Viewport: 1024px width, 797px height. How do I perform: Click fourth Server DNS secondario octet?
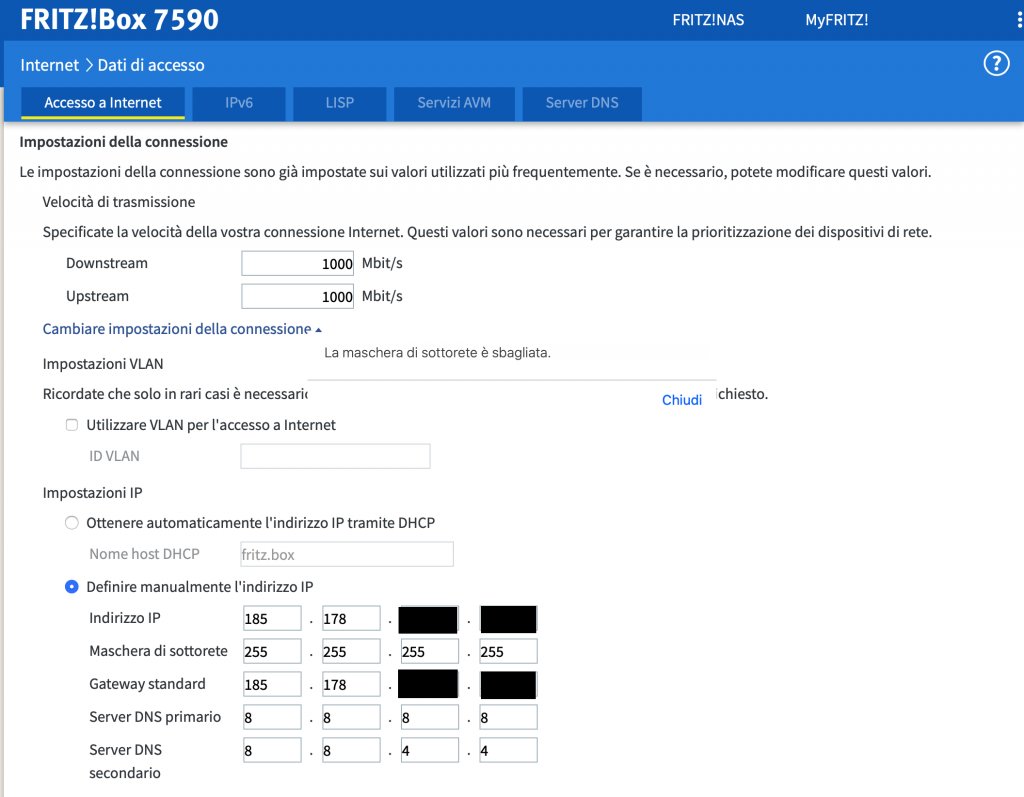508,750
